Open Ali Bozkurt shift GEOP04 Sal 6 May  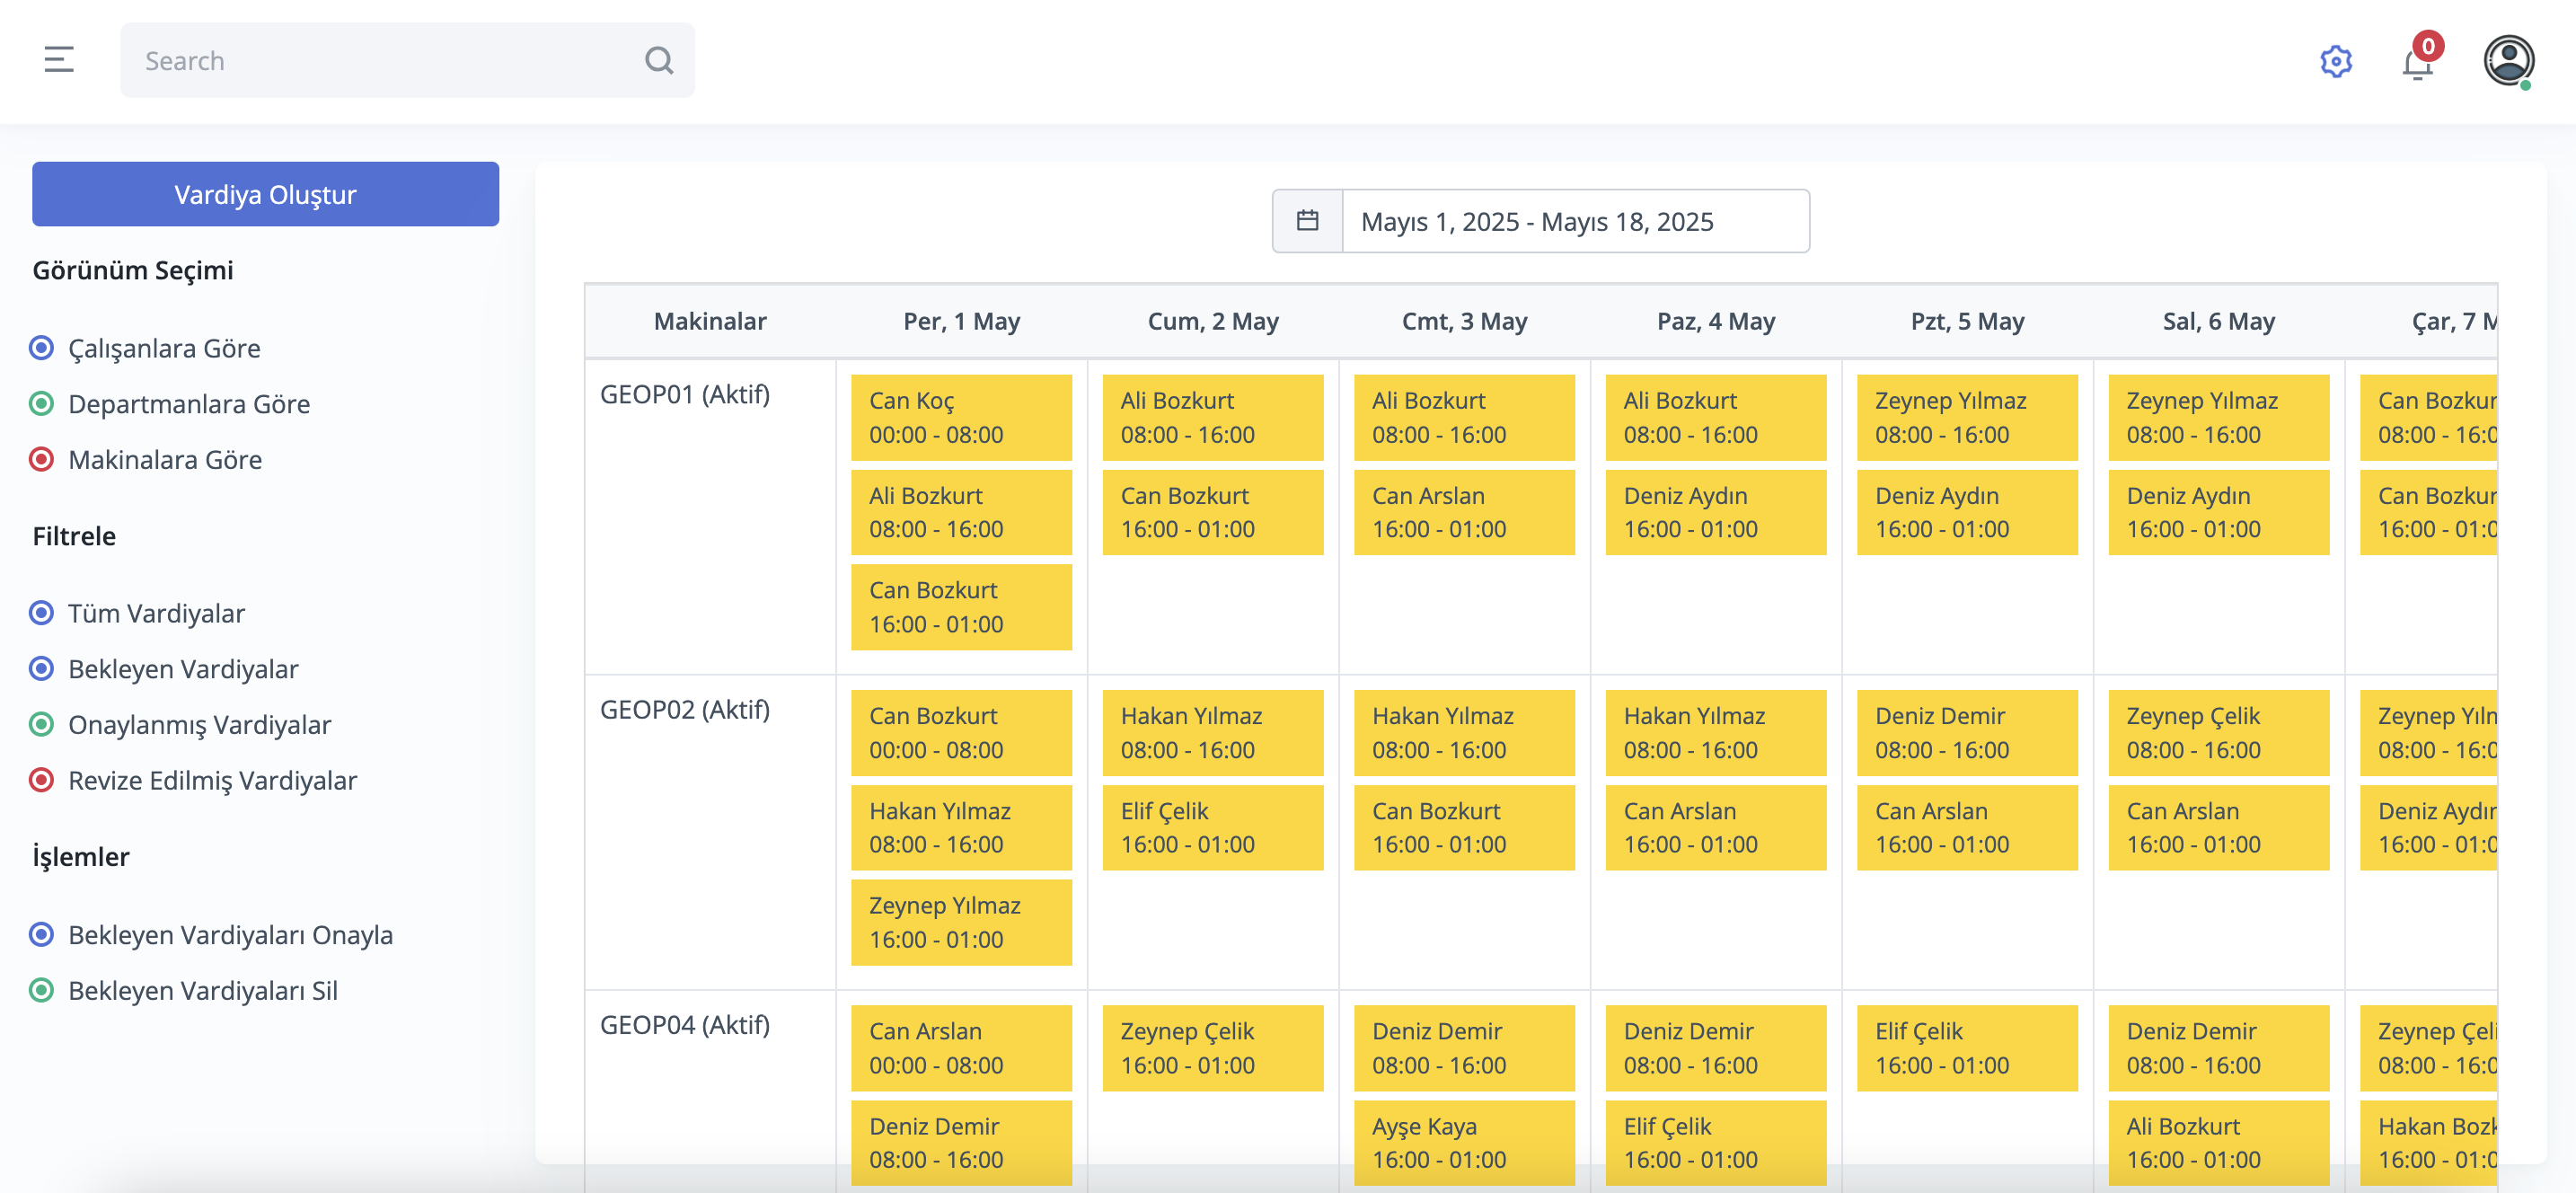[2219, 1143]
